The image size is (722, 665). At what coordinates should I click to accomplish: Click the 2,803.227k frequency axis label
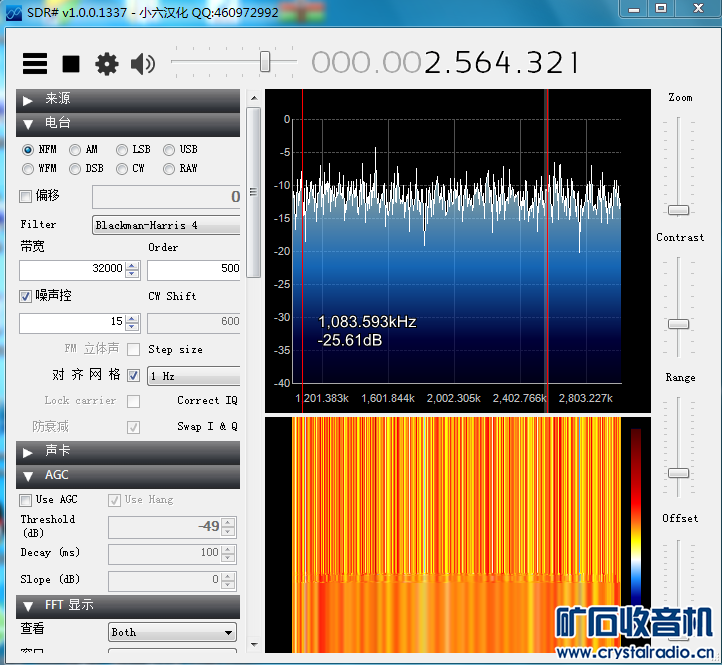tap(586, 398)
